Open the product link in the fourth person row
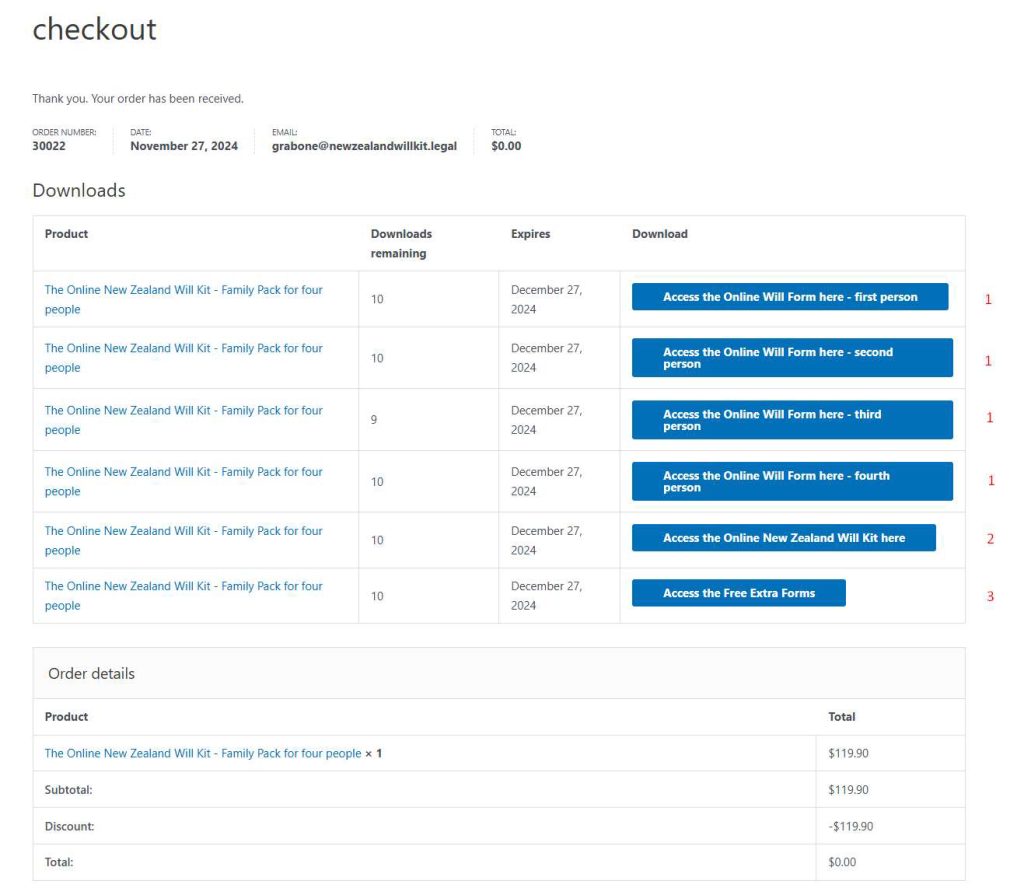 tap(184, 481)
